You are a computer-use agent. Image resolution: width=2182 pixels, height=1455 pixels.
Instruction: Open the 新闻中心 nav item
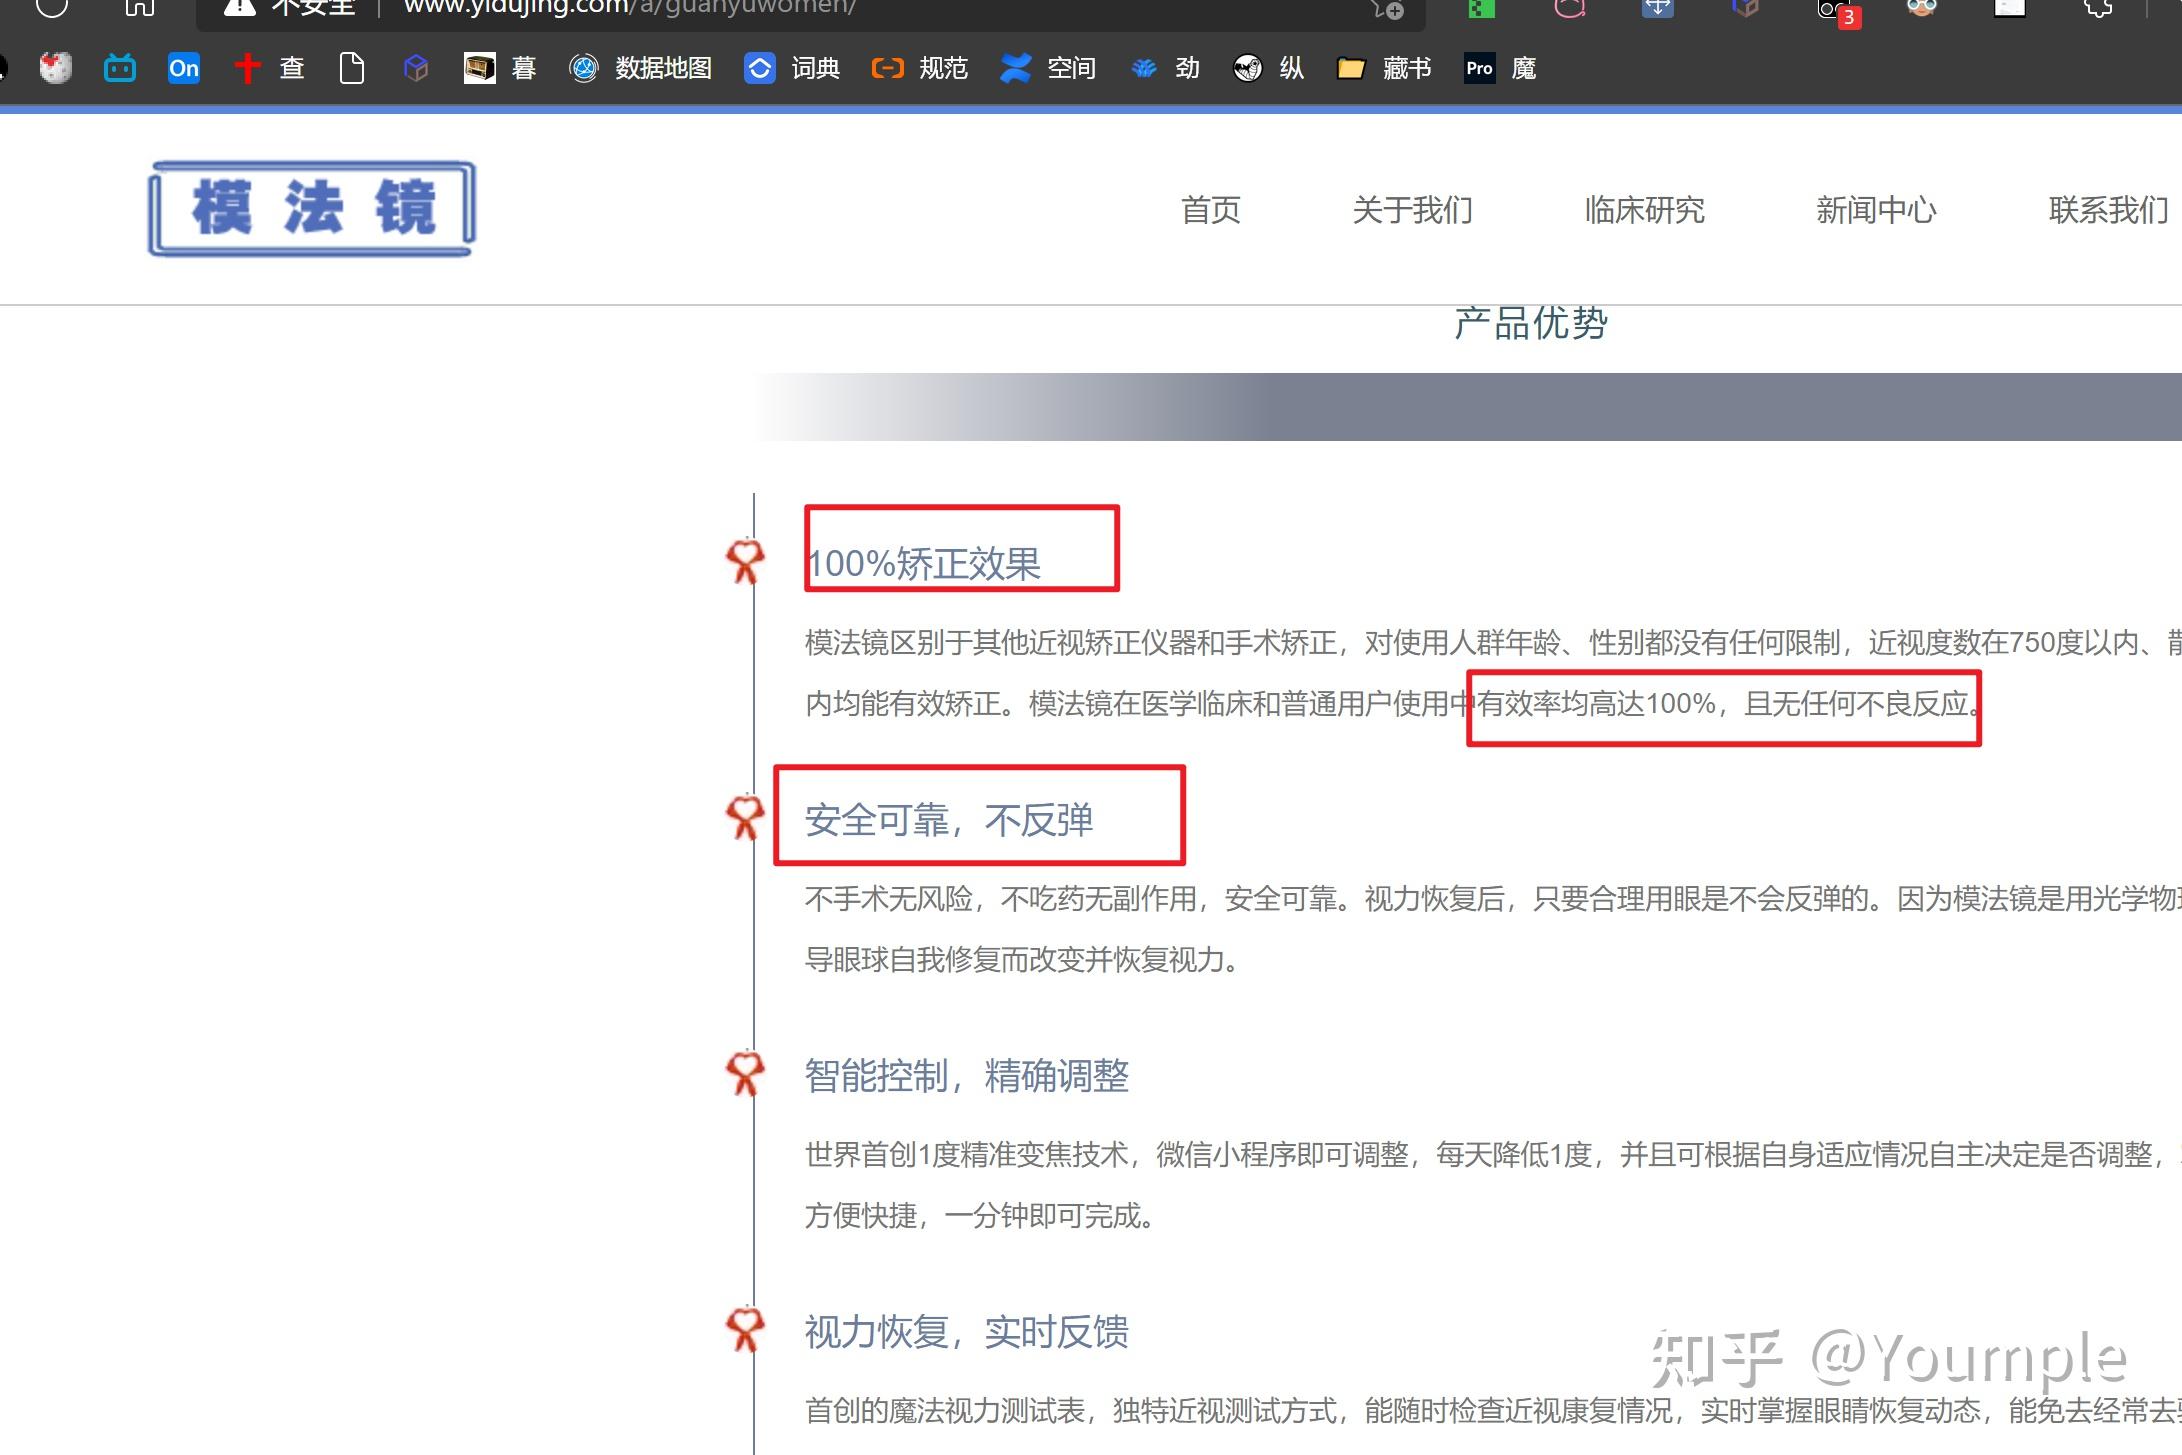click(x=1877, y=210)
